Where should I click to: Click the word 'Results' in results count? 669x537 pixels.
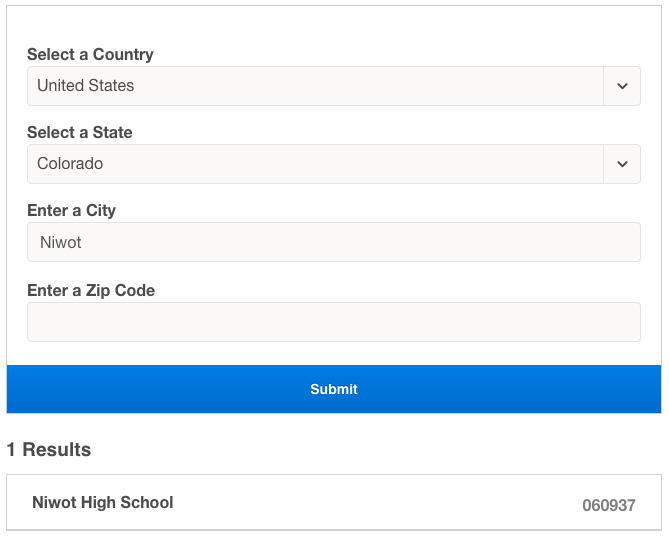pyautogui.click(x=57, y=449)
